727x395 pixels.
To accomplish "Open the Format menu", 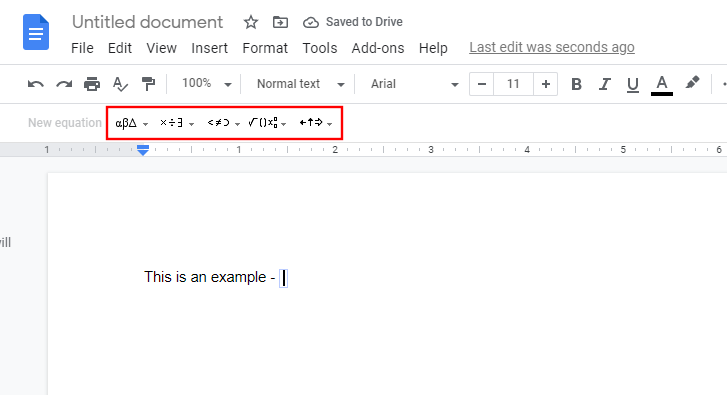I will point(265,48).
